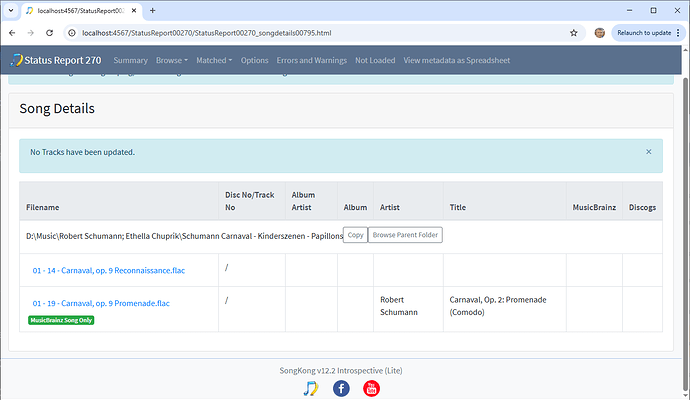Image resolution: width=690 pixels, height=400 pixels.
Task: Open the Carnaval Reconnaissance.flac file link
Action: (109, 270)
